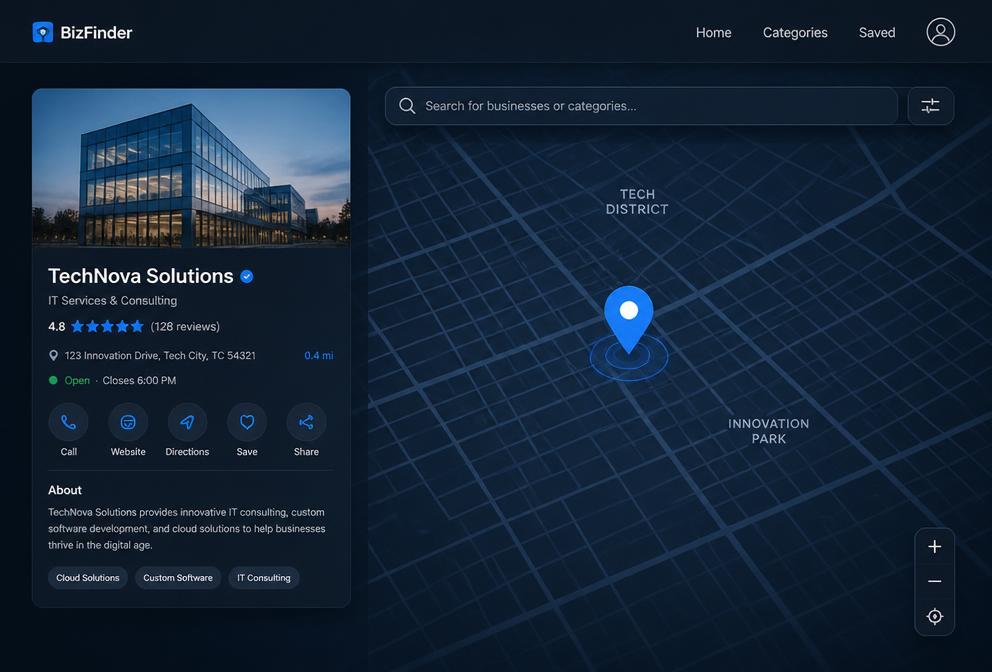Open the map filter settings icon
Image resolution: width=992 pixels, height=672 pixels.
pos(930,106)
